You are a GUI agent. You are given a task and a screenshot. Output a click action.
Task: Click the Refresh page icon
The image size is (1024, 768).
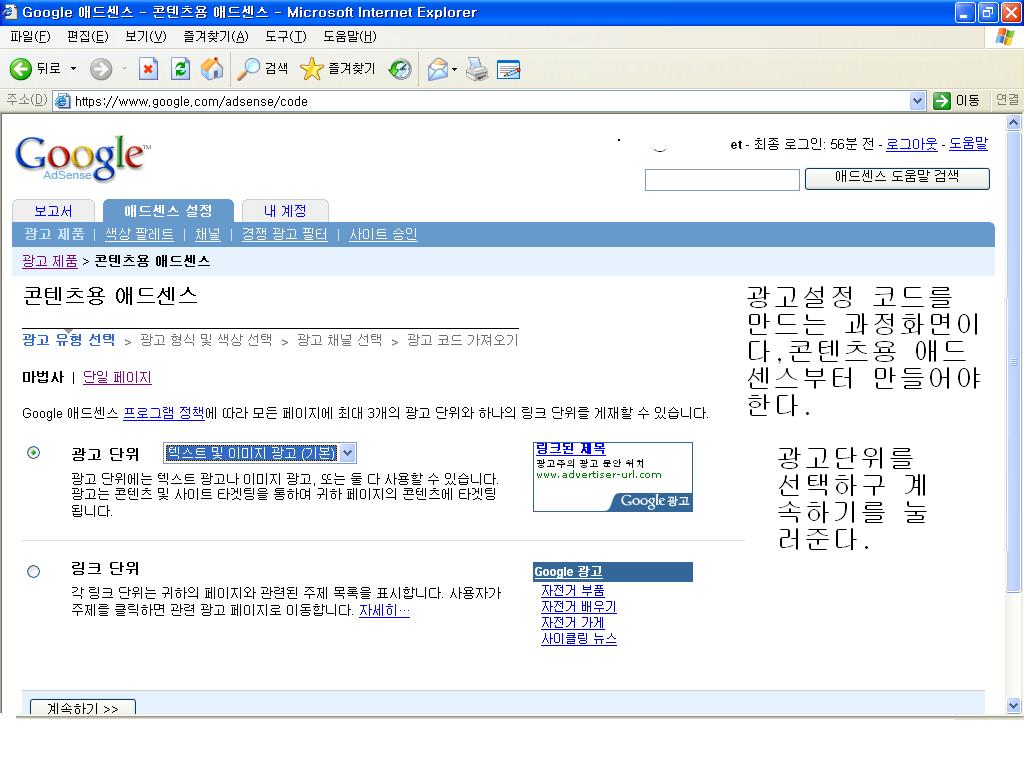[x=180, y=69]
